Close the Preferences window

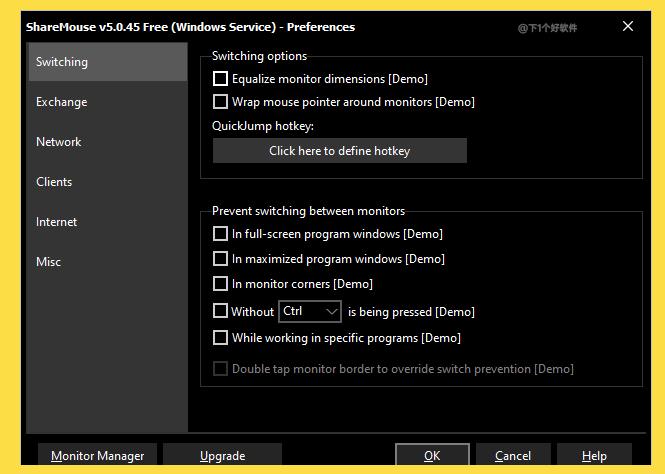point(628,26)
